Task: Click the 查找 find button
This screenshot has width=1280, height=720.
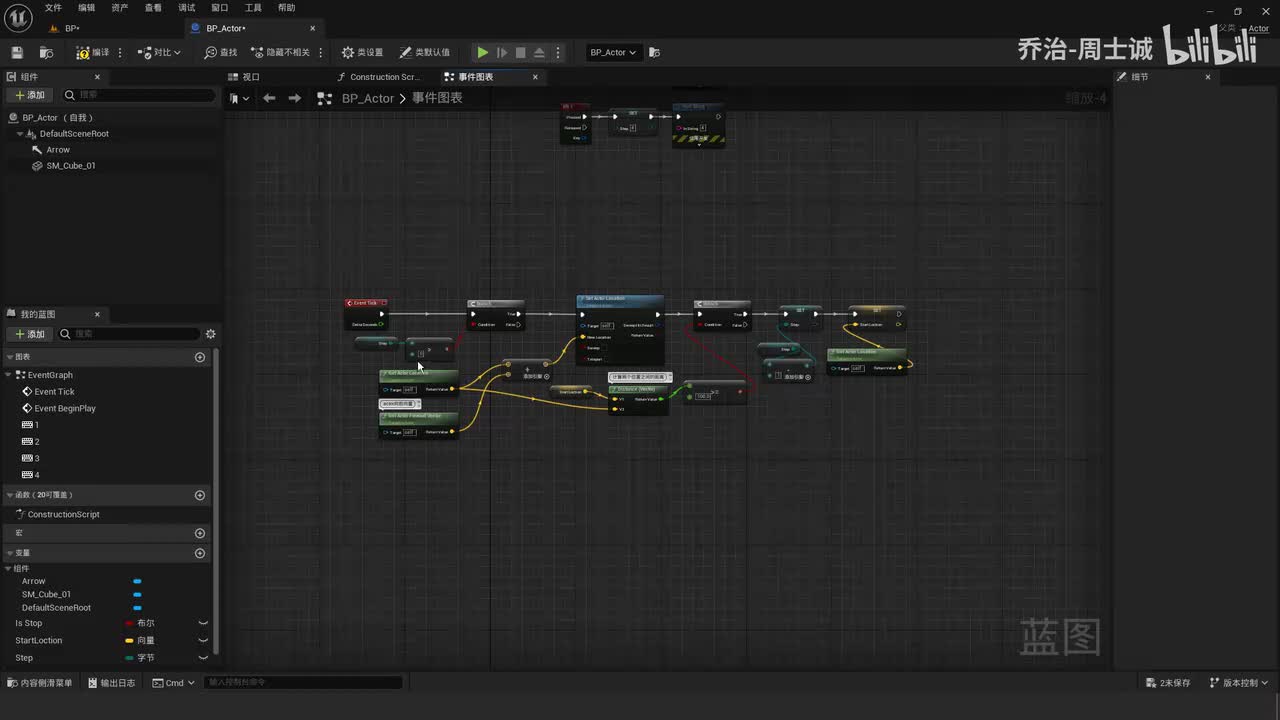Action: point(221,52)
